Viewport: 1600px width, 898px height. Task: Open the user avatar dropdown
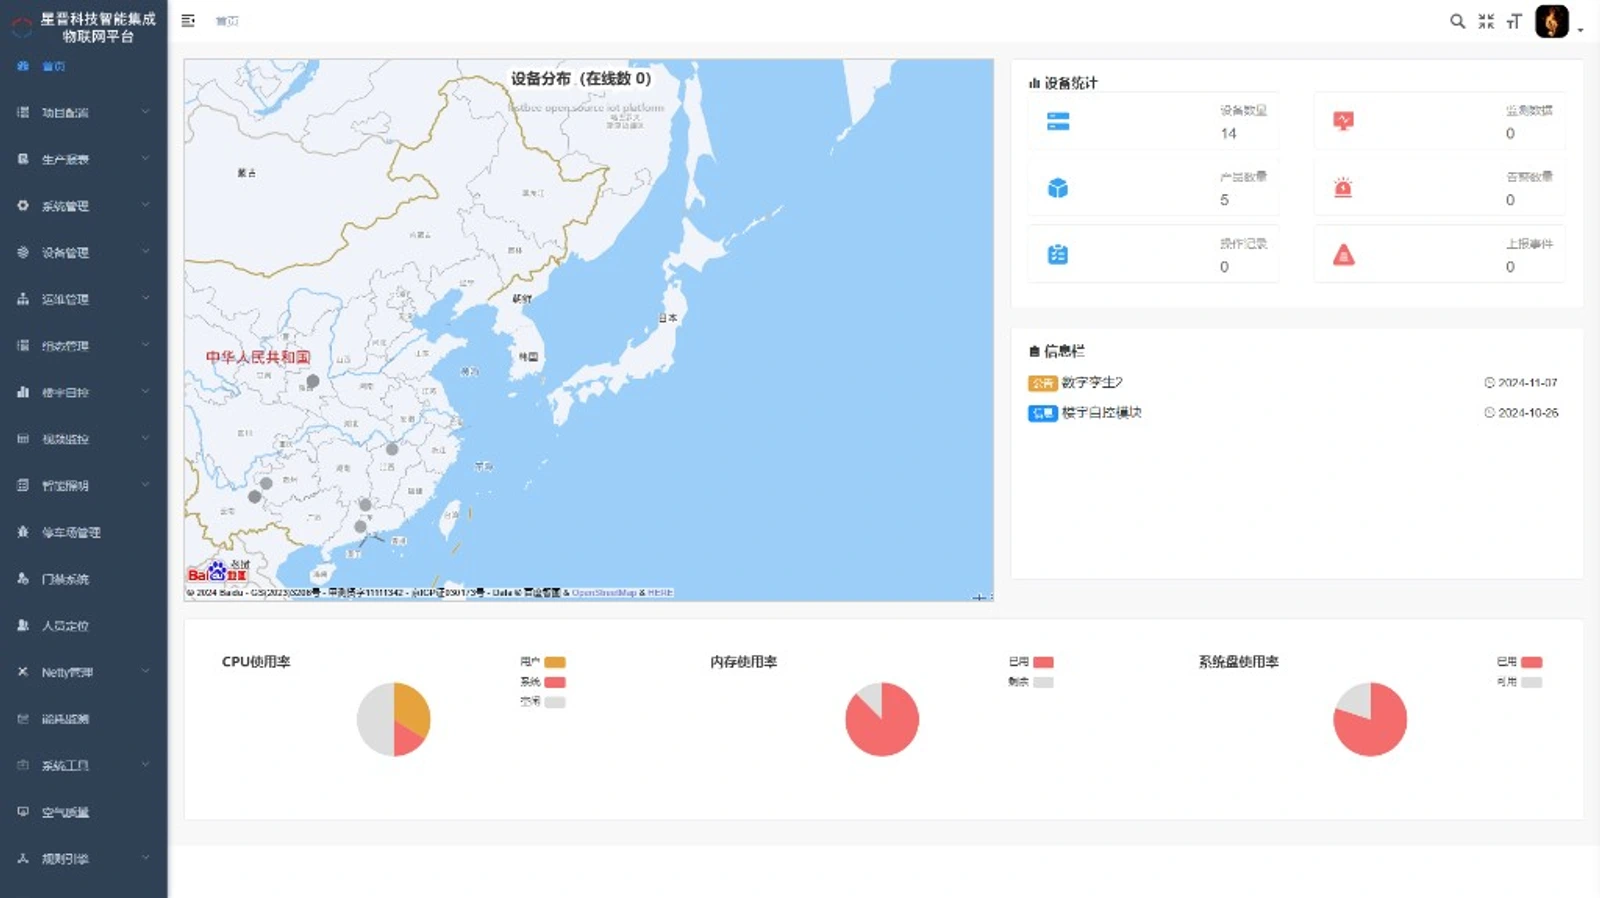coord(1559,21)
